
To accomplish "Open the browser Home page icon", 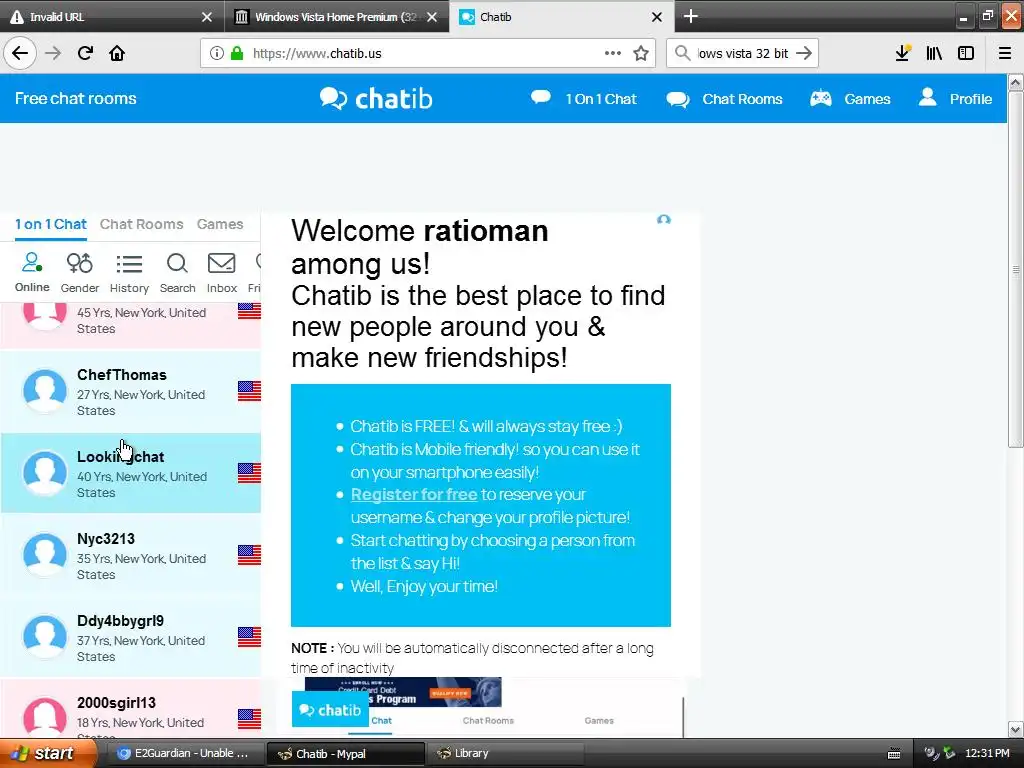I will click(117, 53).
